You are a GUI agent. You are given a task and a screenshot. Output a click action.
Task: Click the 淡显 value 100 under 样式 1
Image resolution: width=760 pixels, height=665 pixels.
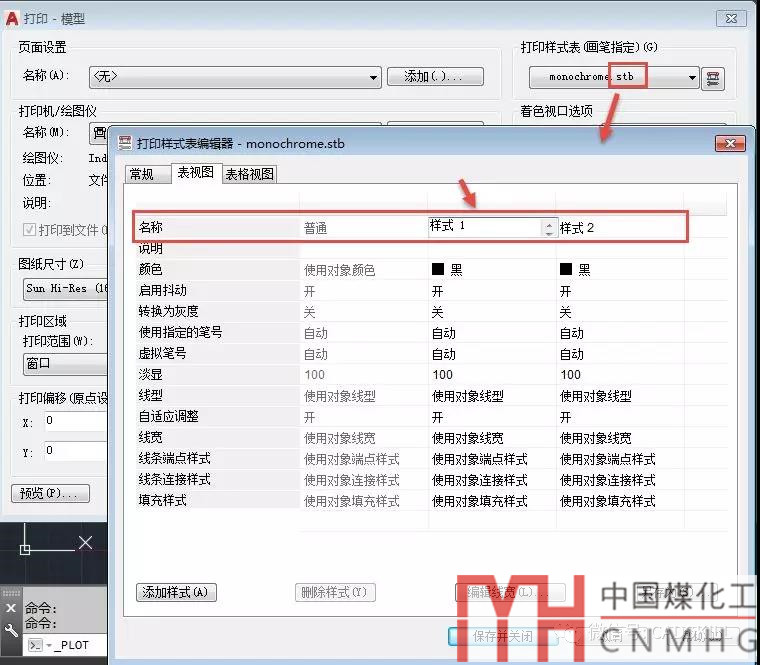pos(443,375)
